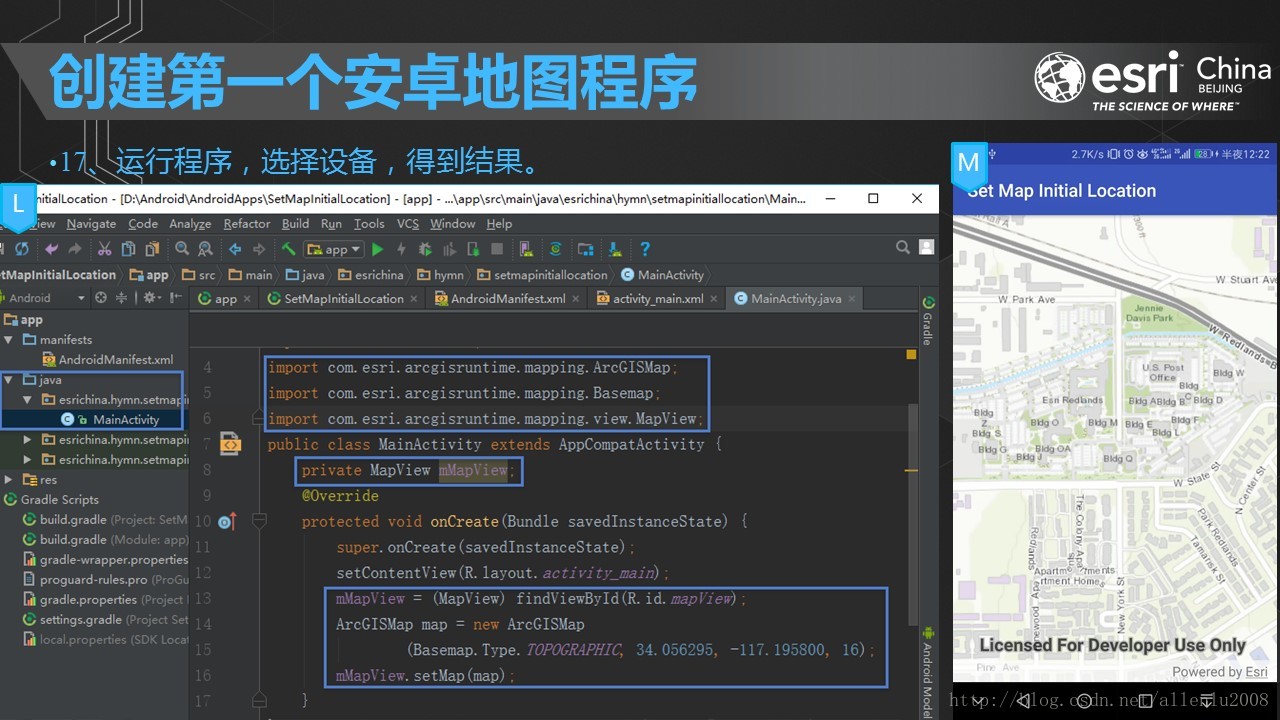This screenshot has width=1280, height=720.
Task: Switch to the activity_main.xml tab
Action: tap(658, 298)
